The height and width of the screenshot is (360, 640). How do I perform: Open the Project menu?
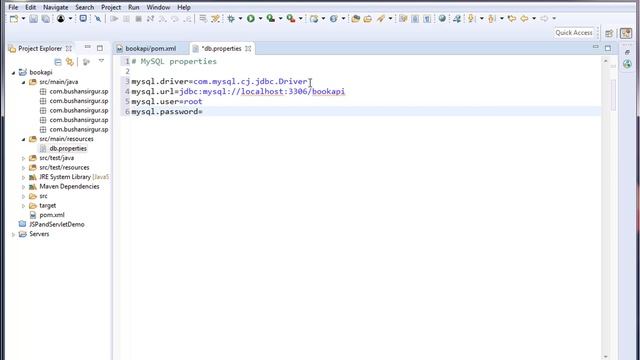point(111,7)
